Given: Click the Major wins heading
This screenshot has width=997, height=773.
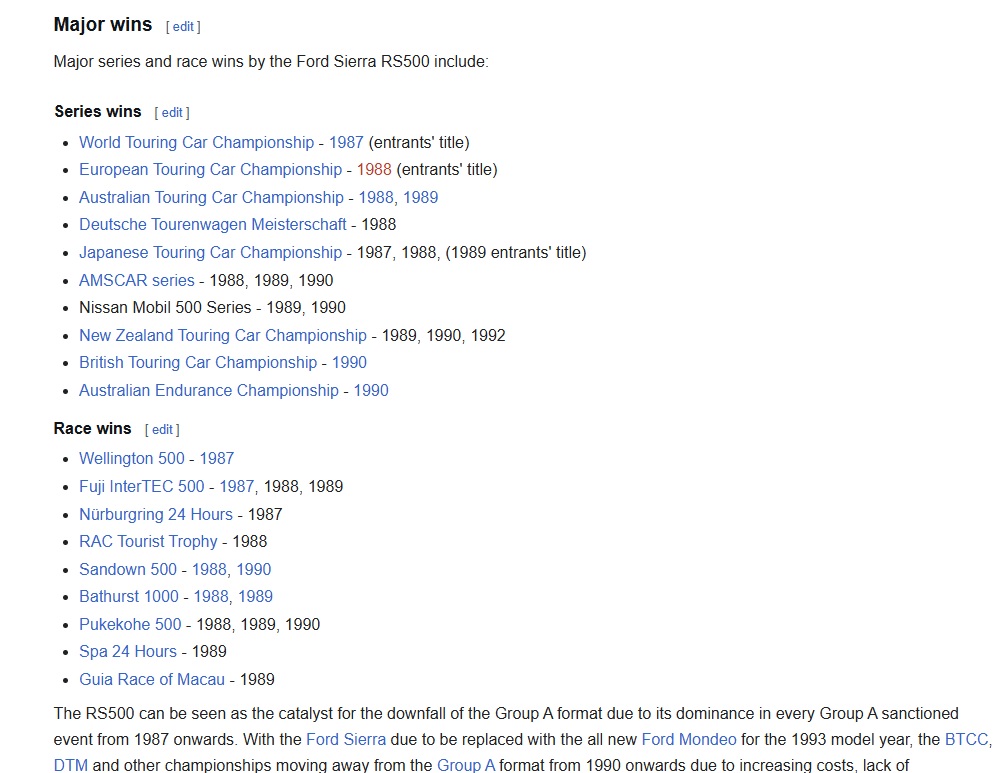Looking at the screenshot, I should (x=103, y=25).
